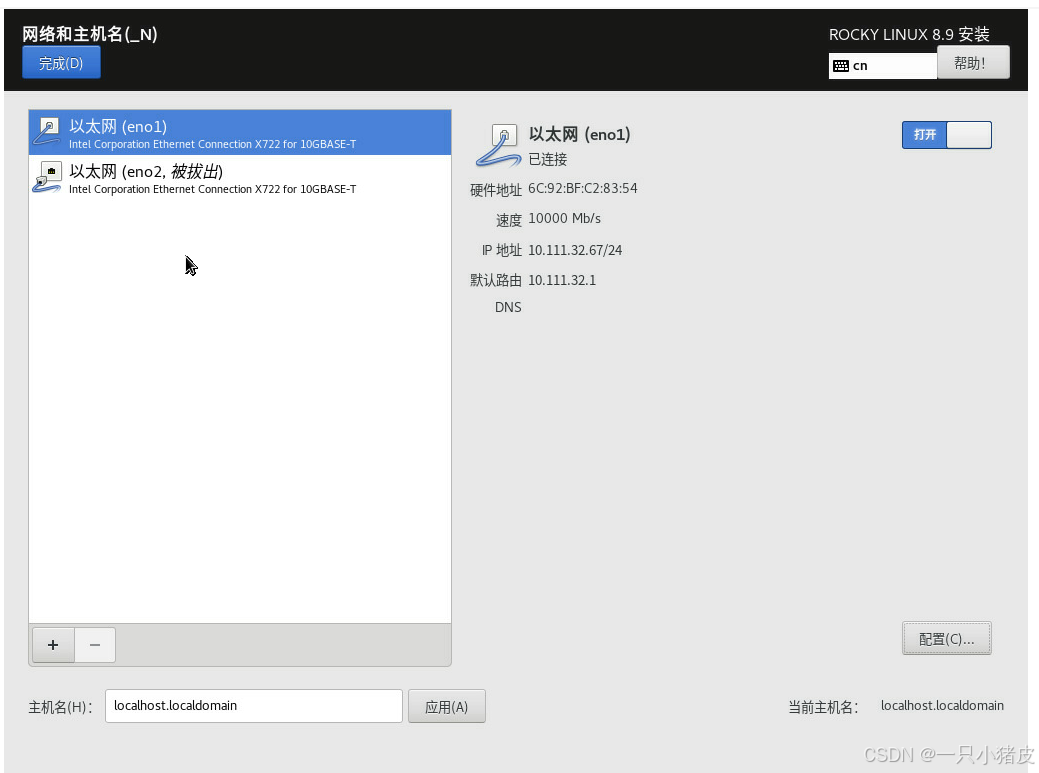Click the eno1 network cable icon in list
This screenshot has width=1039, height=773.
coord(48,131)
